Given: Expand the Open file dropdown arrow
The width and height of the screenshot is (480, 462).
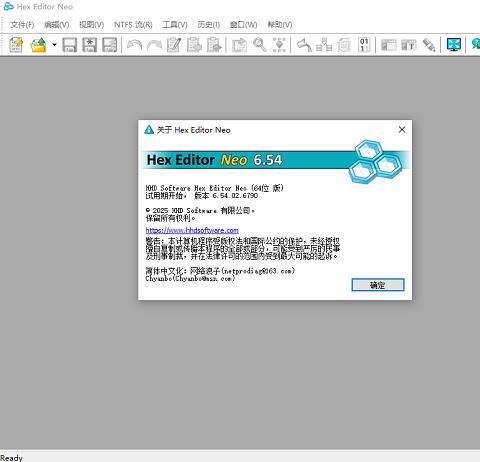Looking at the screenshot, I should coord(54,45).
